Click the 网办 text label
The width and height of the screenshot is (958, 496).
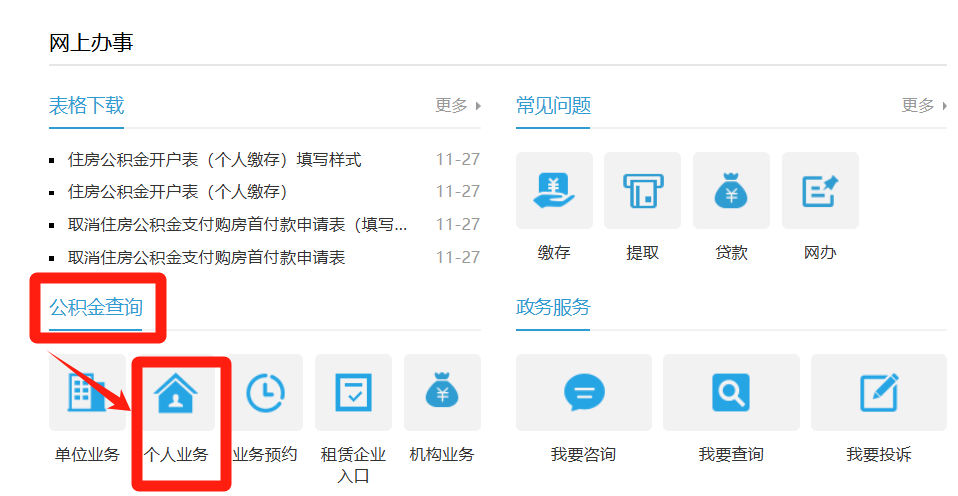820,252
